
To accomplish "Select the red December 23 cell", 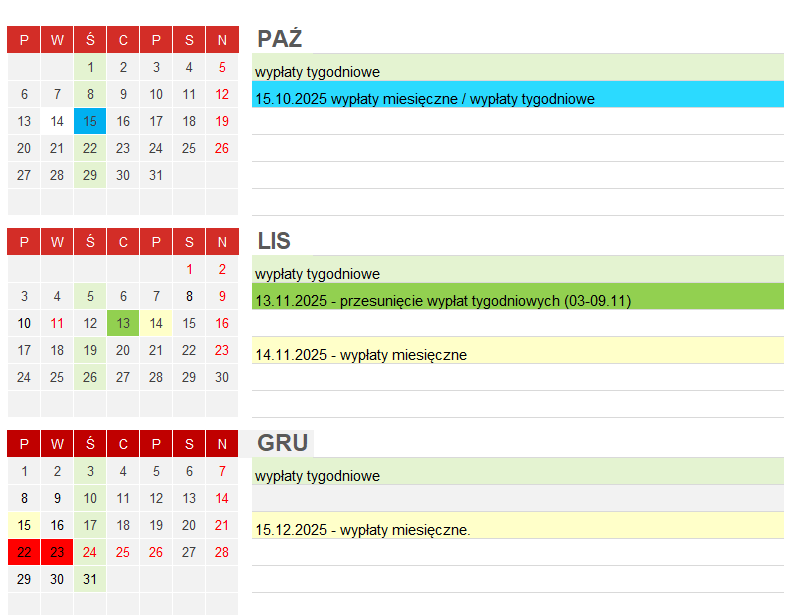I will click(57, 552).
